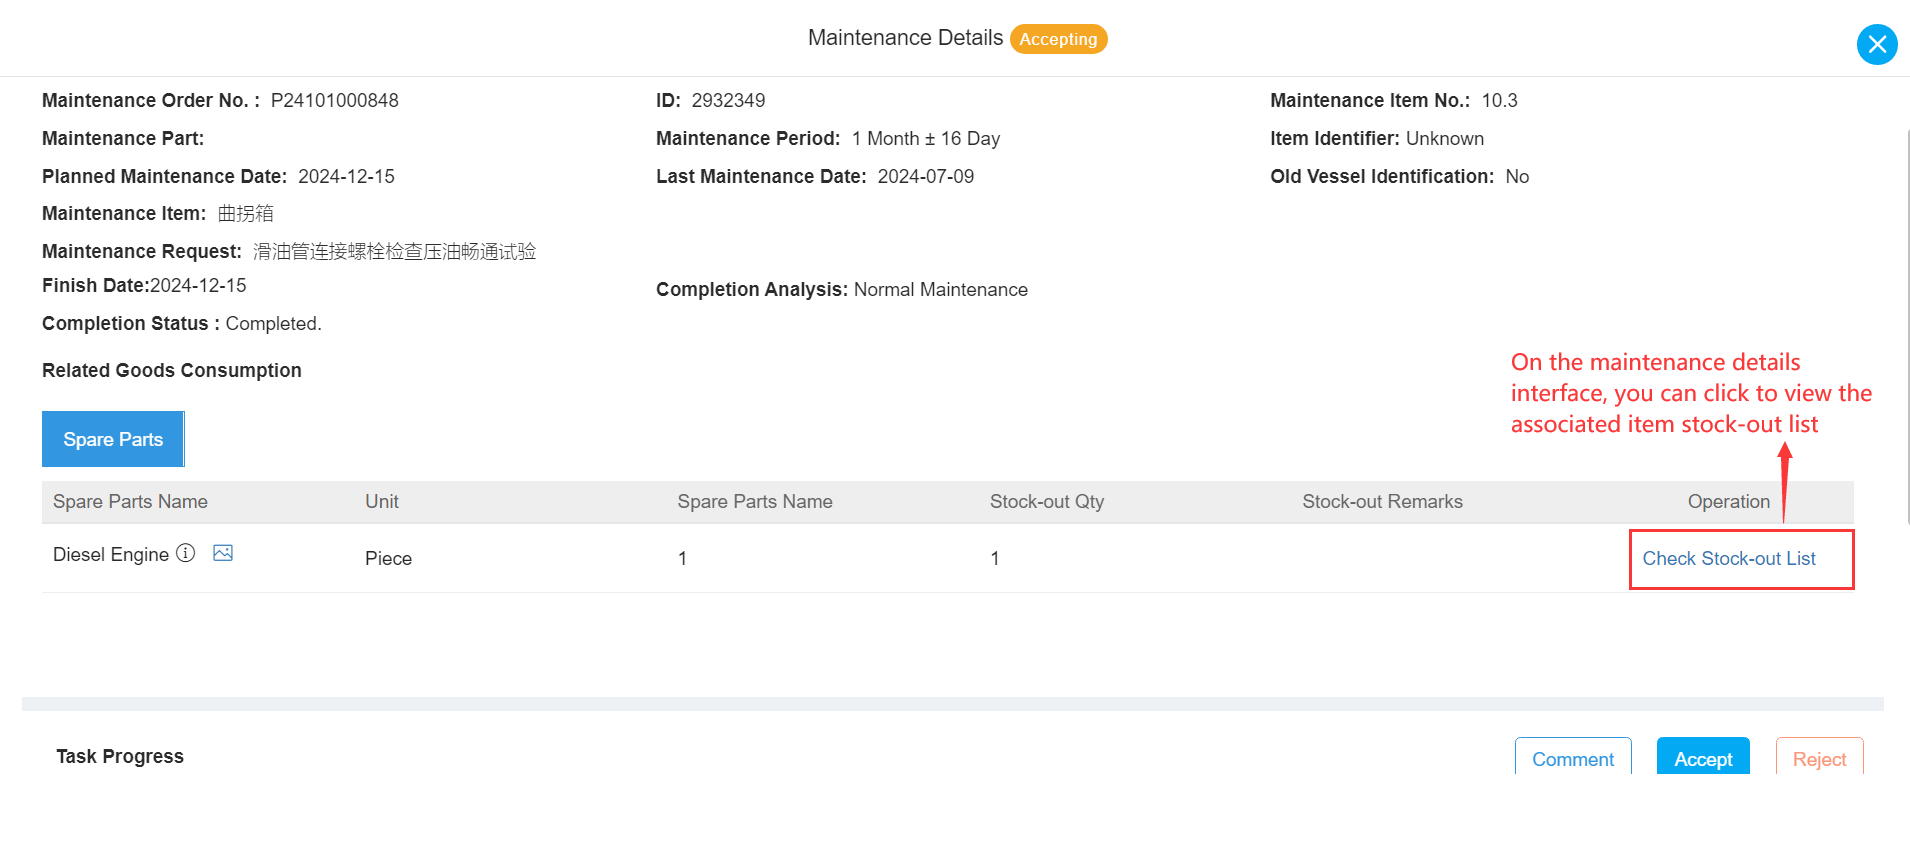
Task: Click Planned Maintenance Date 2024-12-15
Action: (346, 177)
